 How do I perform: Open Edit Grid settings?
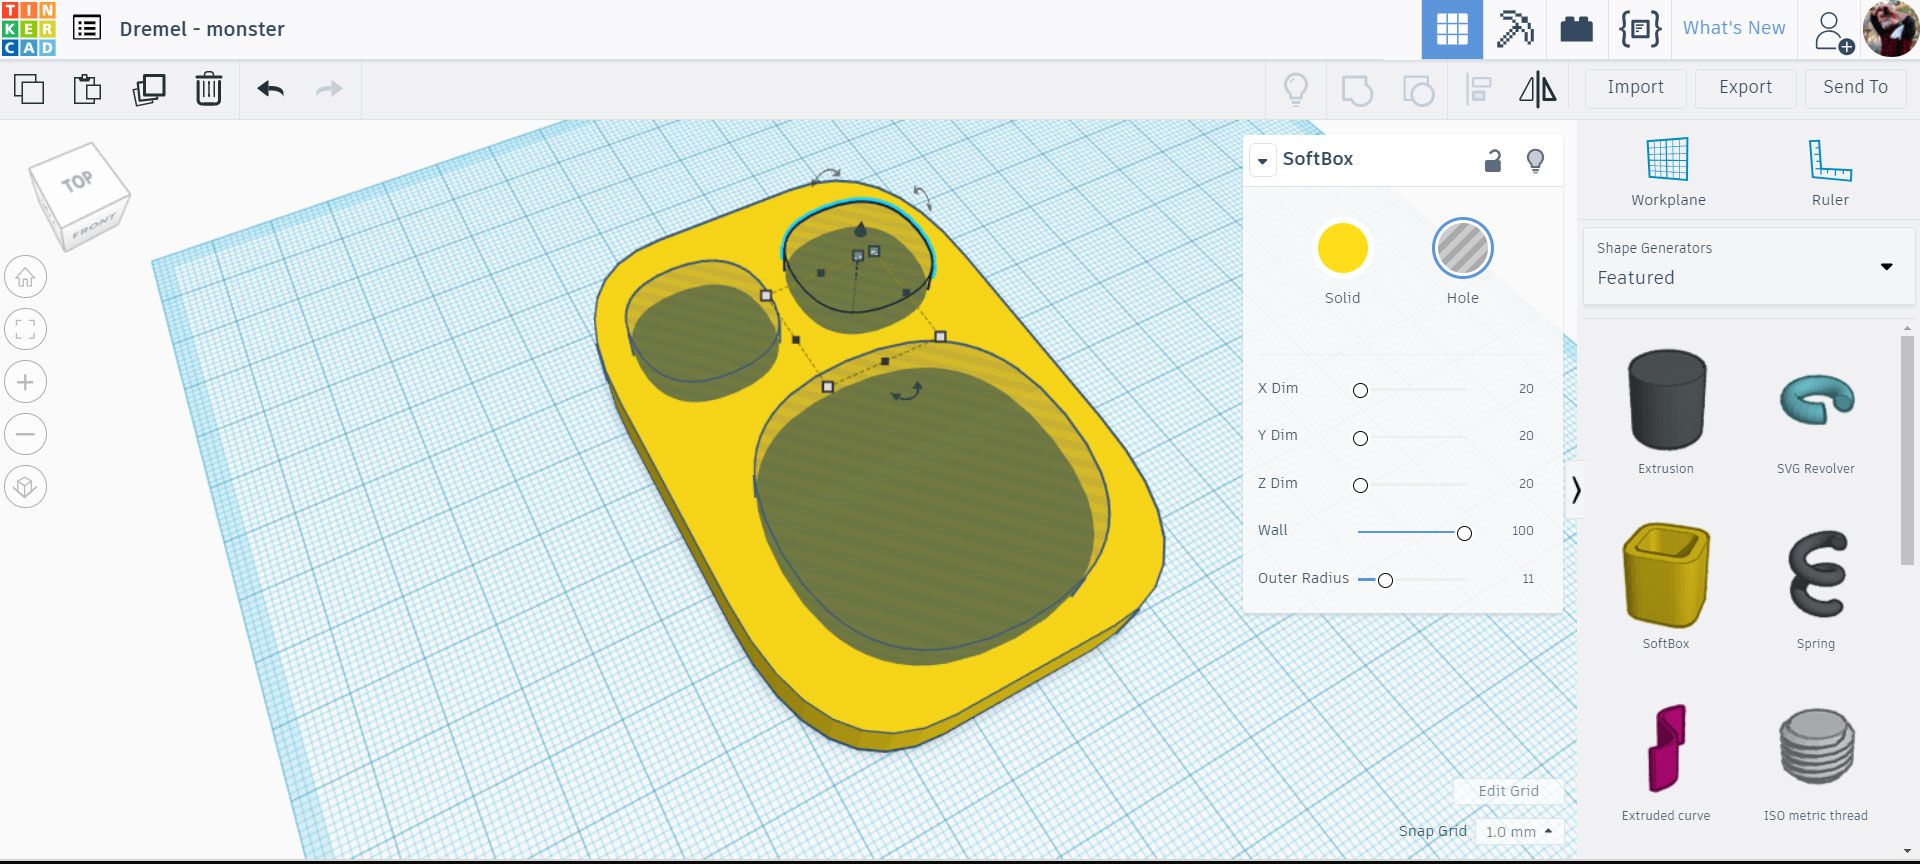[x=1508, y=791]
